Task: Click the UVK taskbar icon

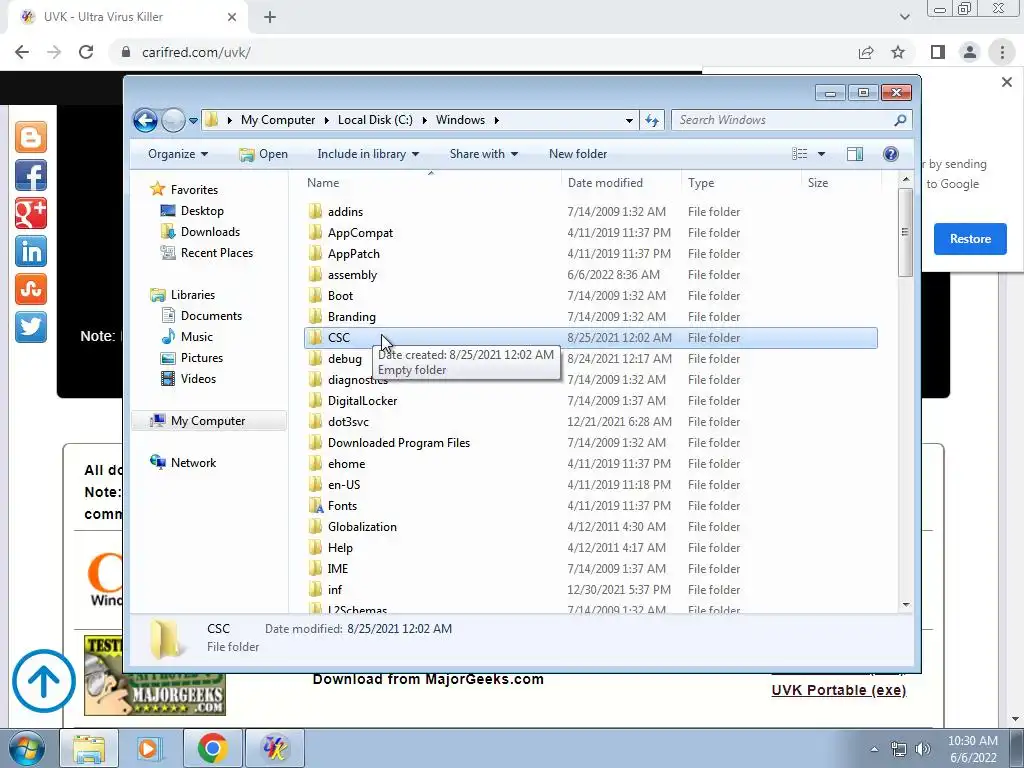Action: pyautogui.click(x=274, y=748)
